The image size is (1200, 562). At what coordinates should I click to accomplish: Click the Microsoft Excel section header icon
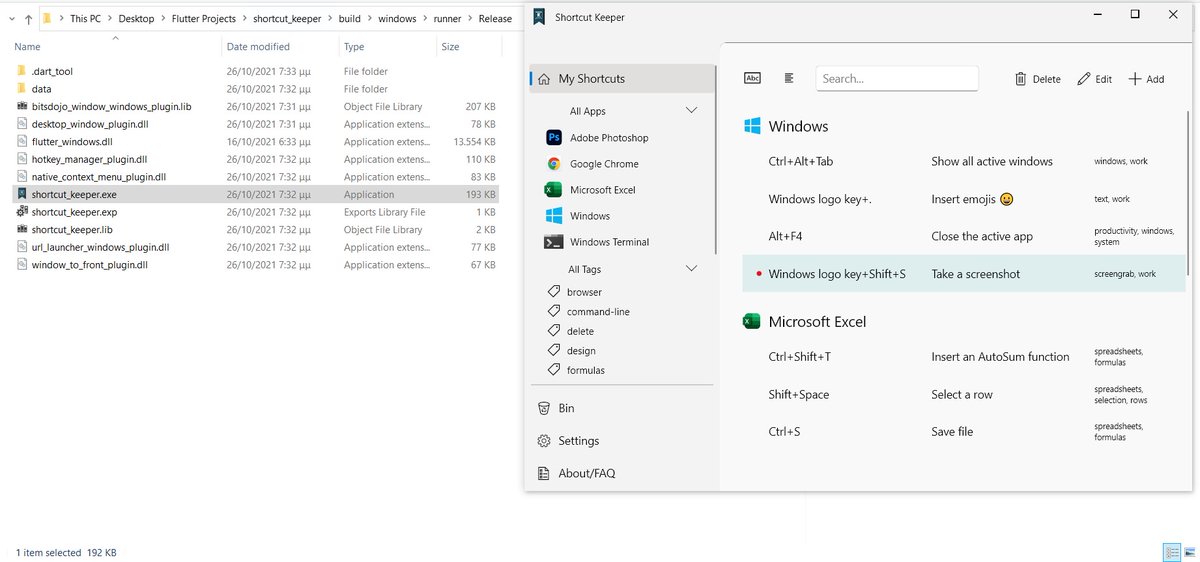tap(752, 321)
